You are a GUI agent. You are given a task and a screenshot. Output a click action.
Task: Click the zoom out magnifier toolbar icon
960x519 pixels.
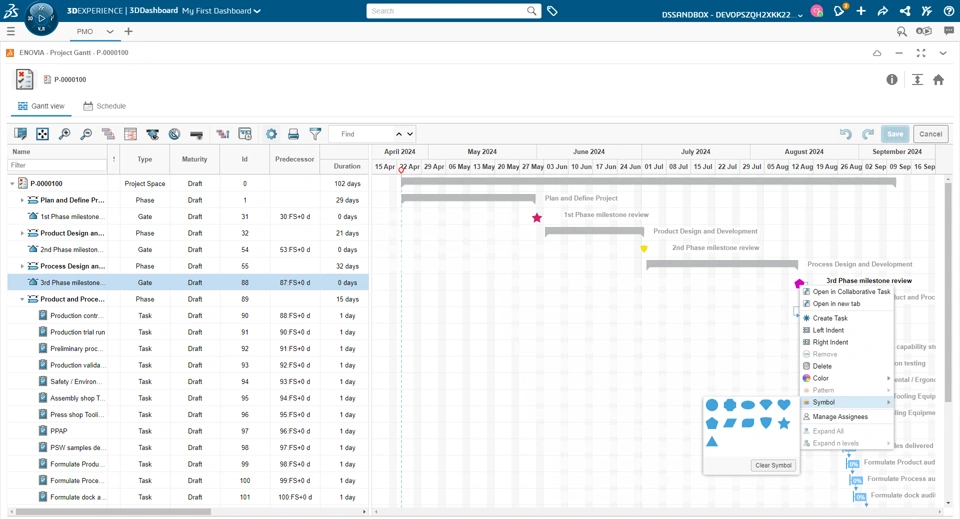point(86,134)
